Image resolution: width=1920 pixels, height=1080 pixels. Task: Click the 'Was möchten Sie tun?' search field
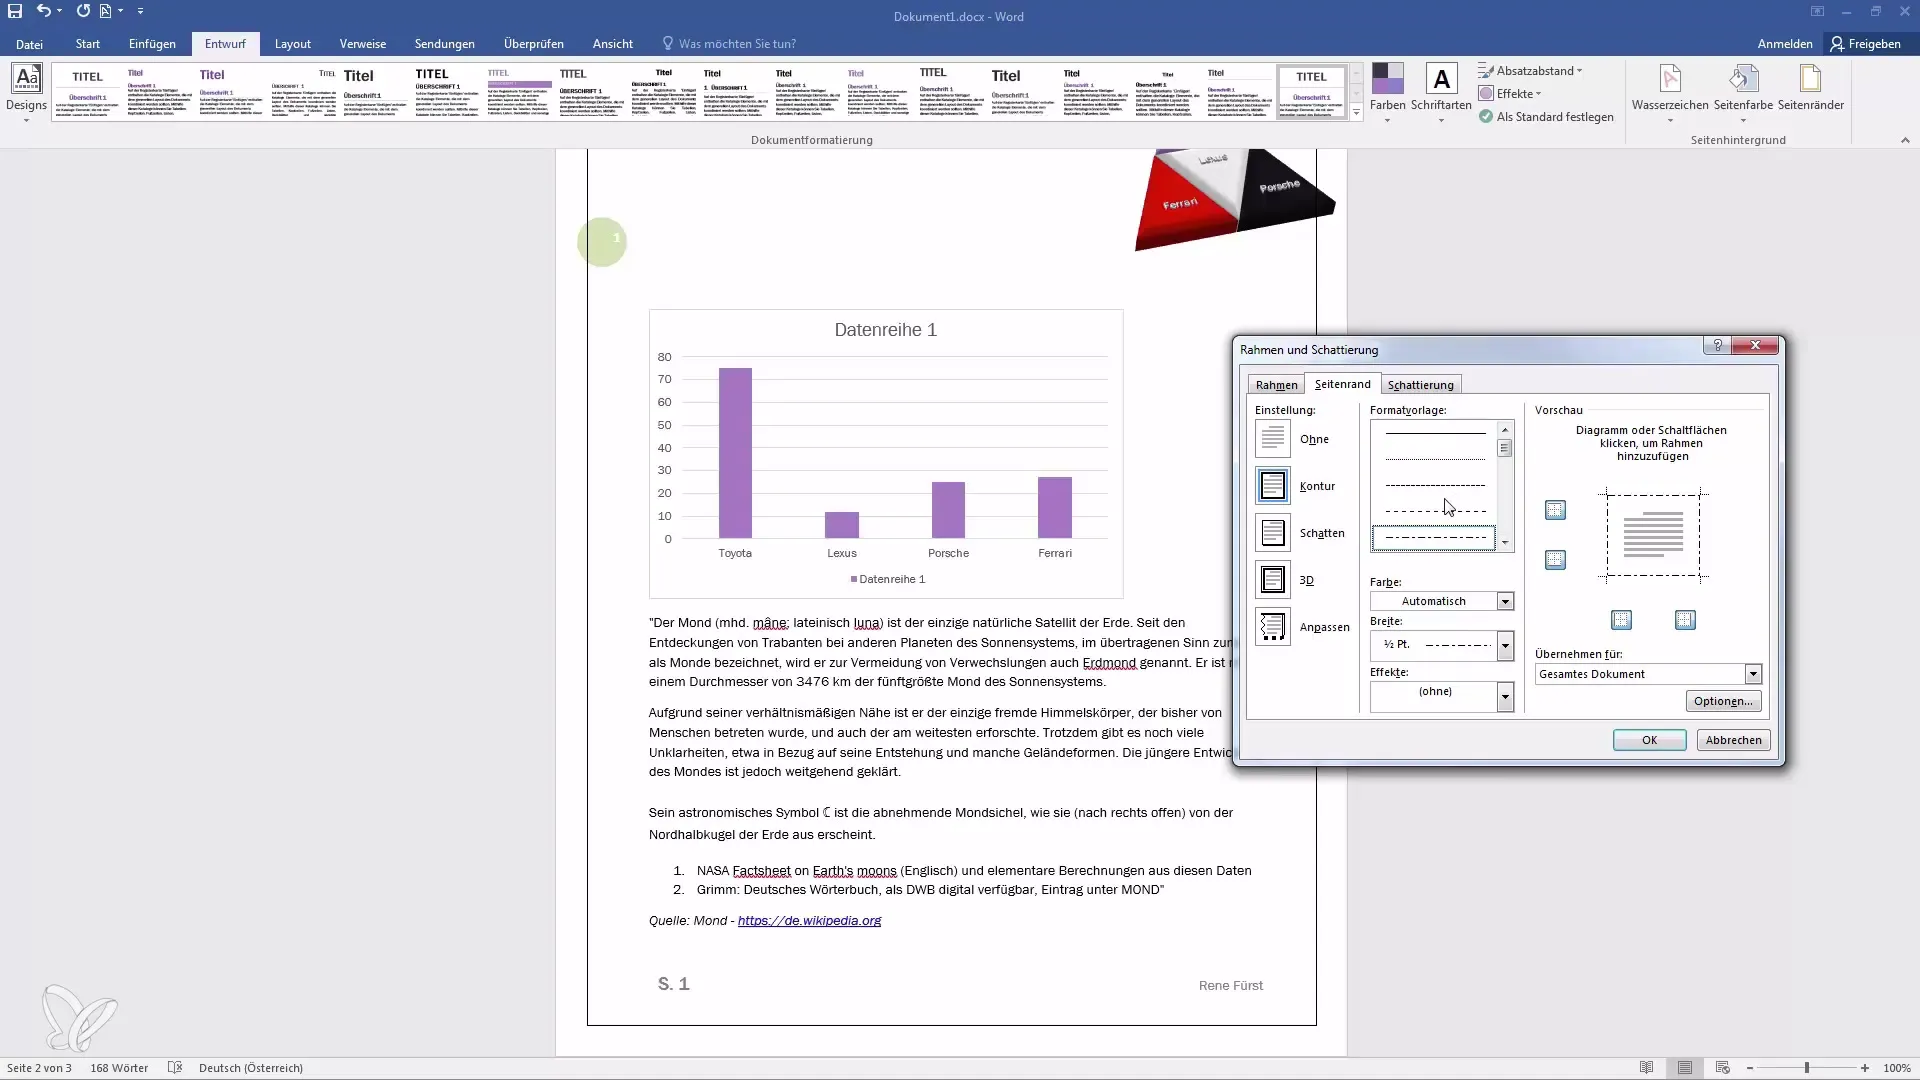[737, 44]
